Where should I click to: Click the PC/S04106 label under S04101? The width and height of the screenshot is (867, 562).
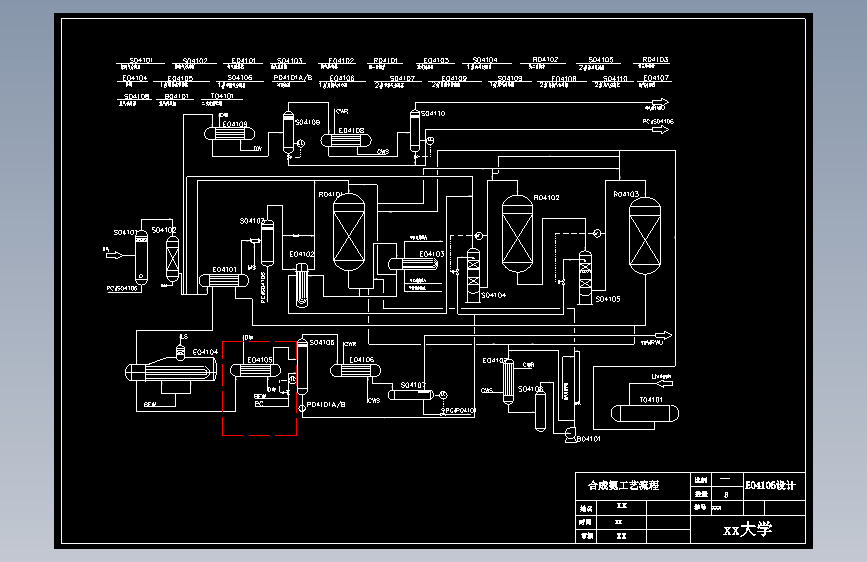tap(122, 288)
